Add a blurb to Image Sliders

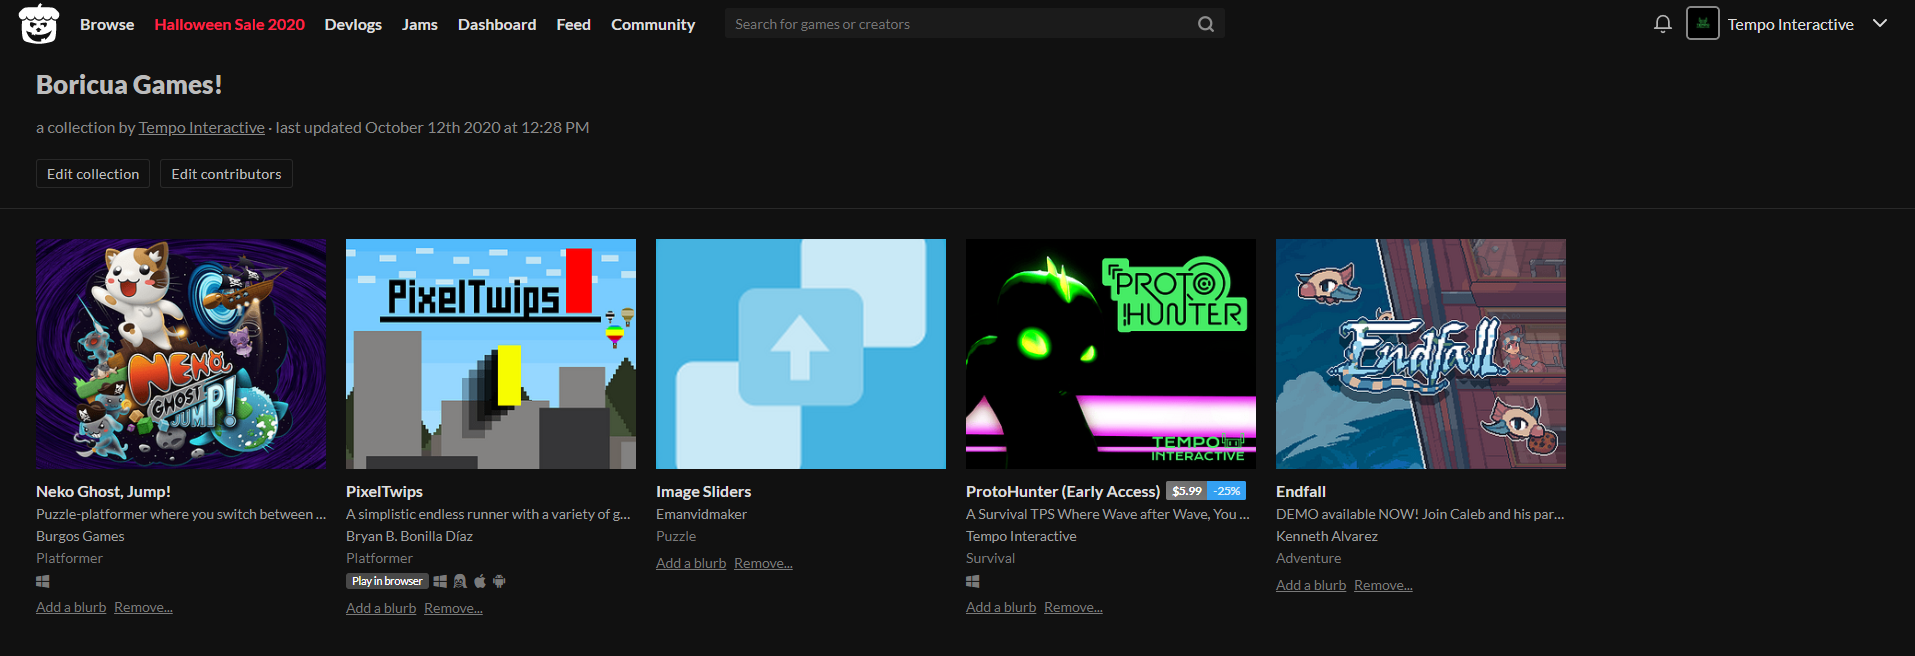[x=691, y=563]
